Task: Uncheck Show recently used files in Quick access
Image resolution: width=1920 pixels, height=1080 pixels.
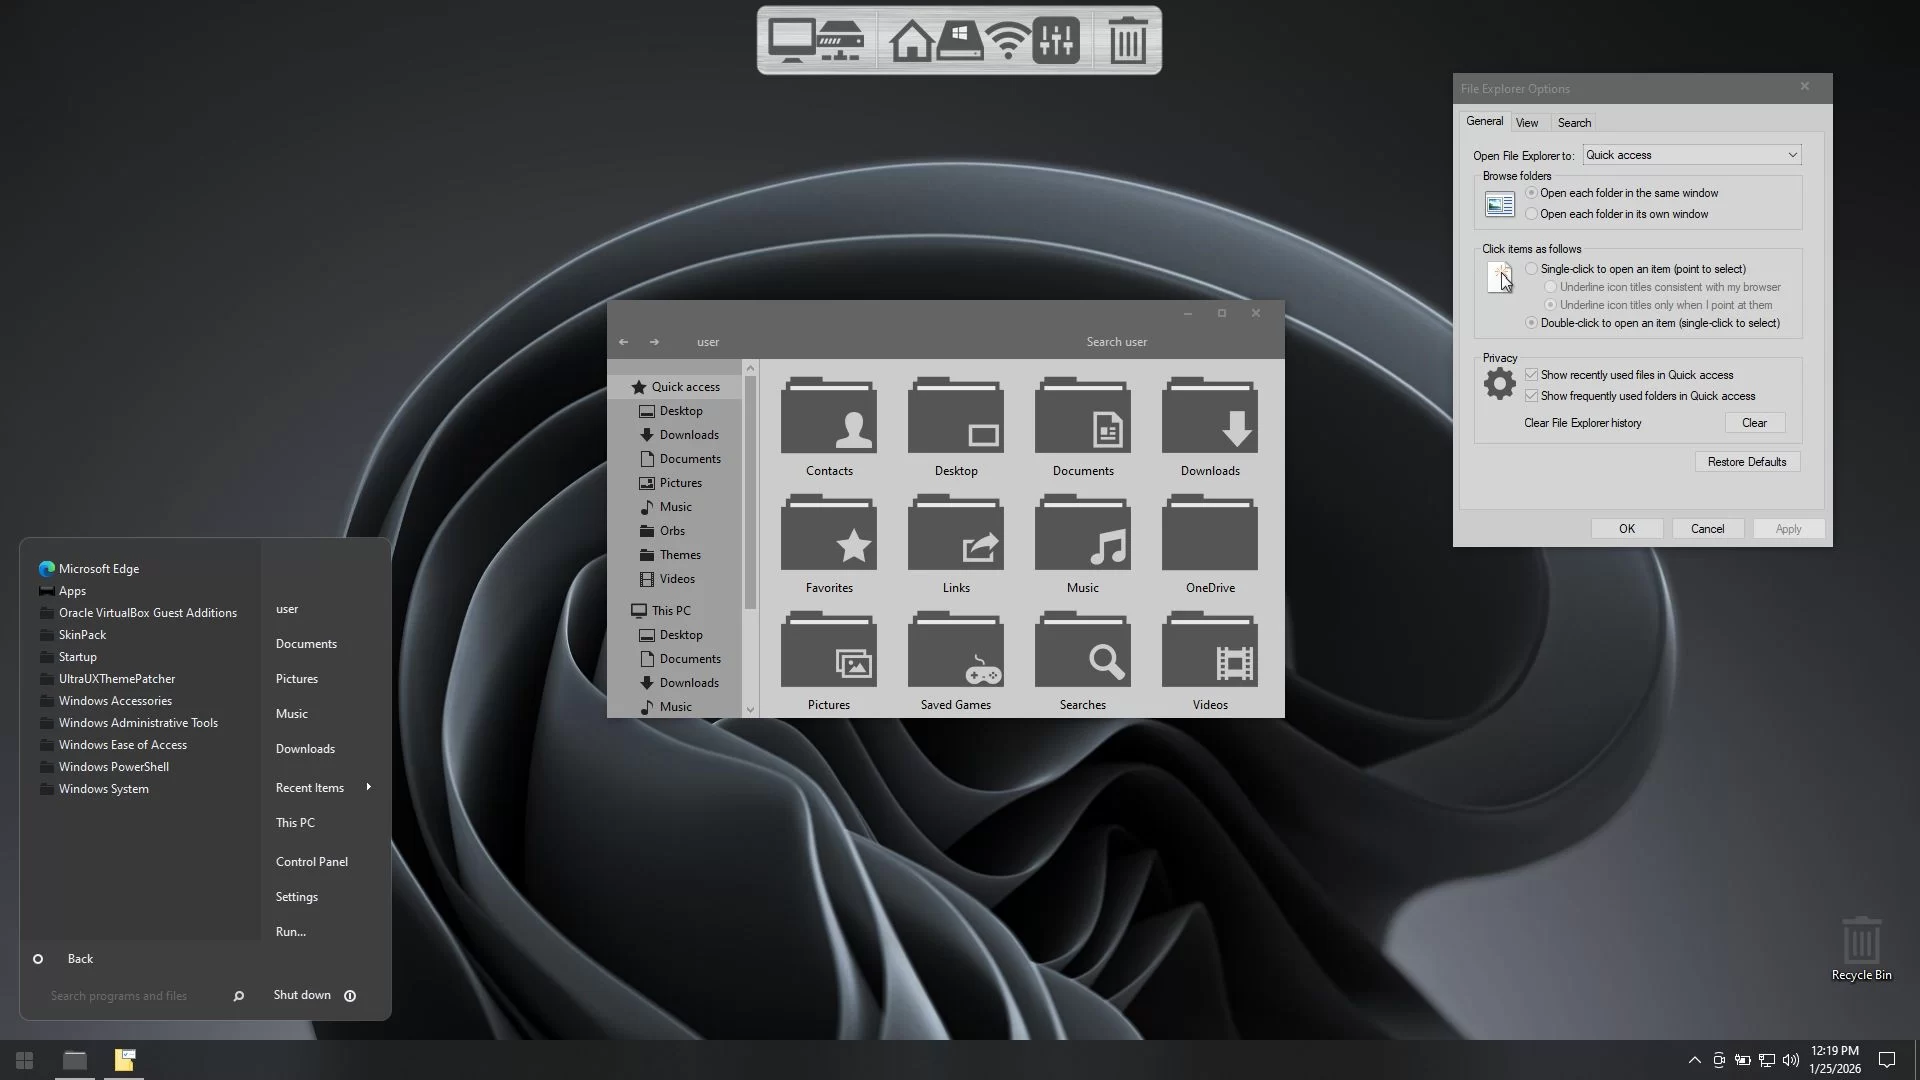Action: pyautogui.click(x=1531, y=375)
